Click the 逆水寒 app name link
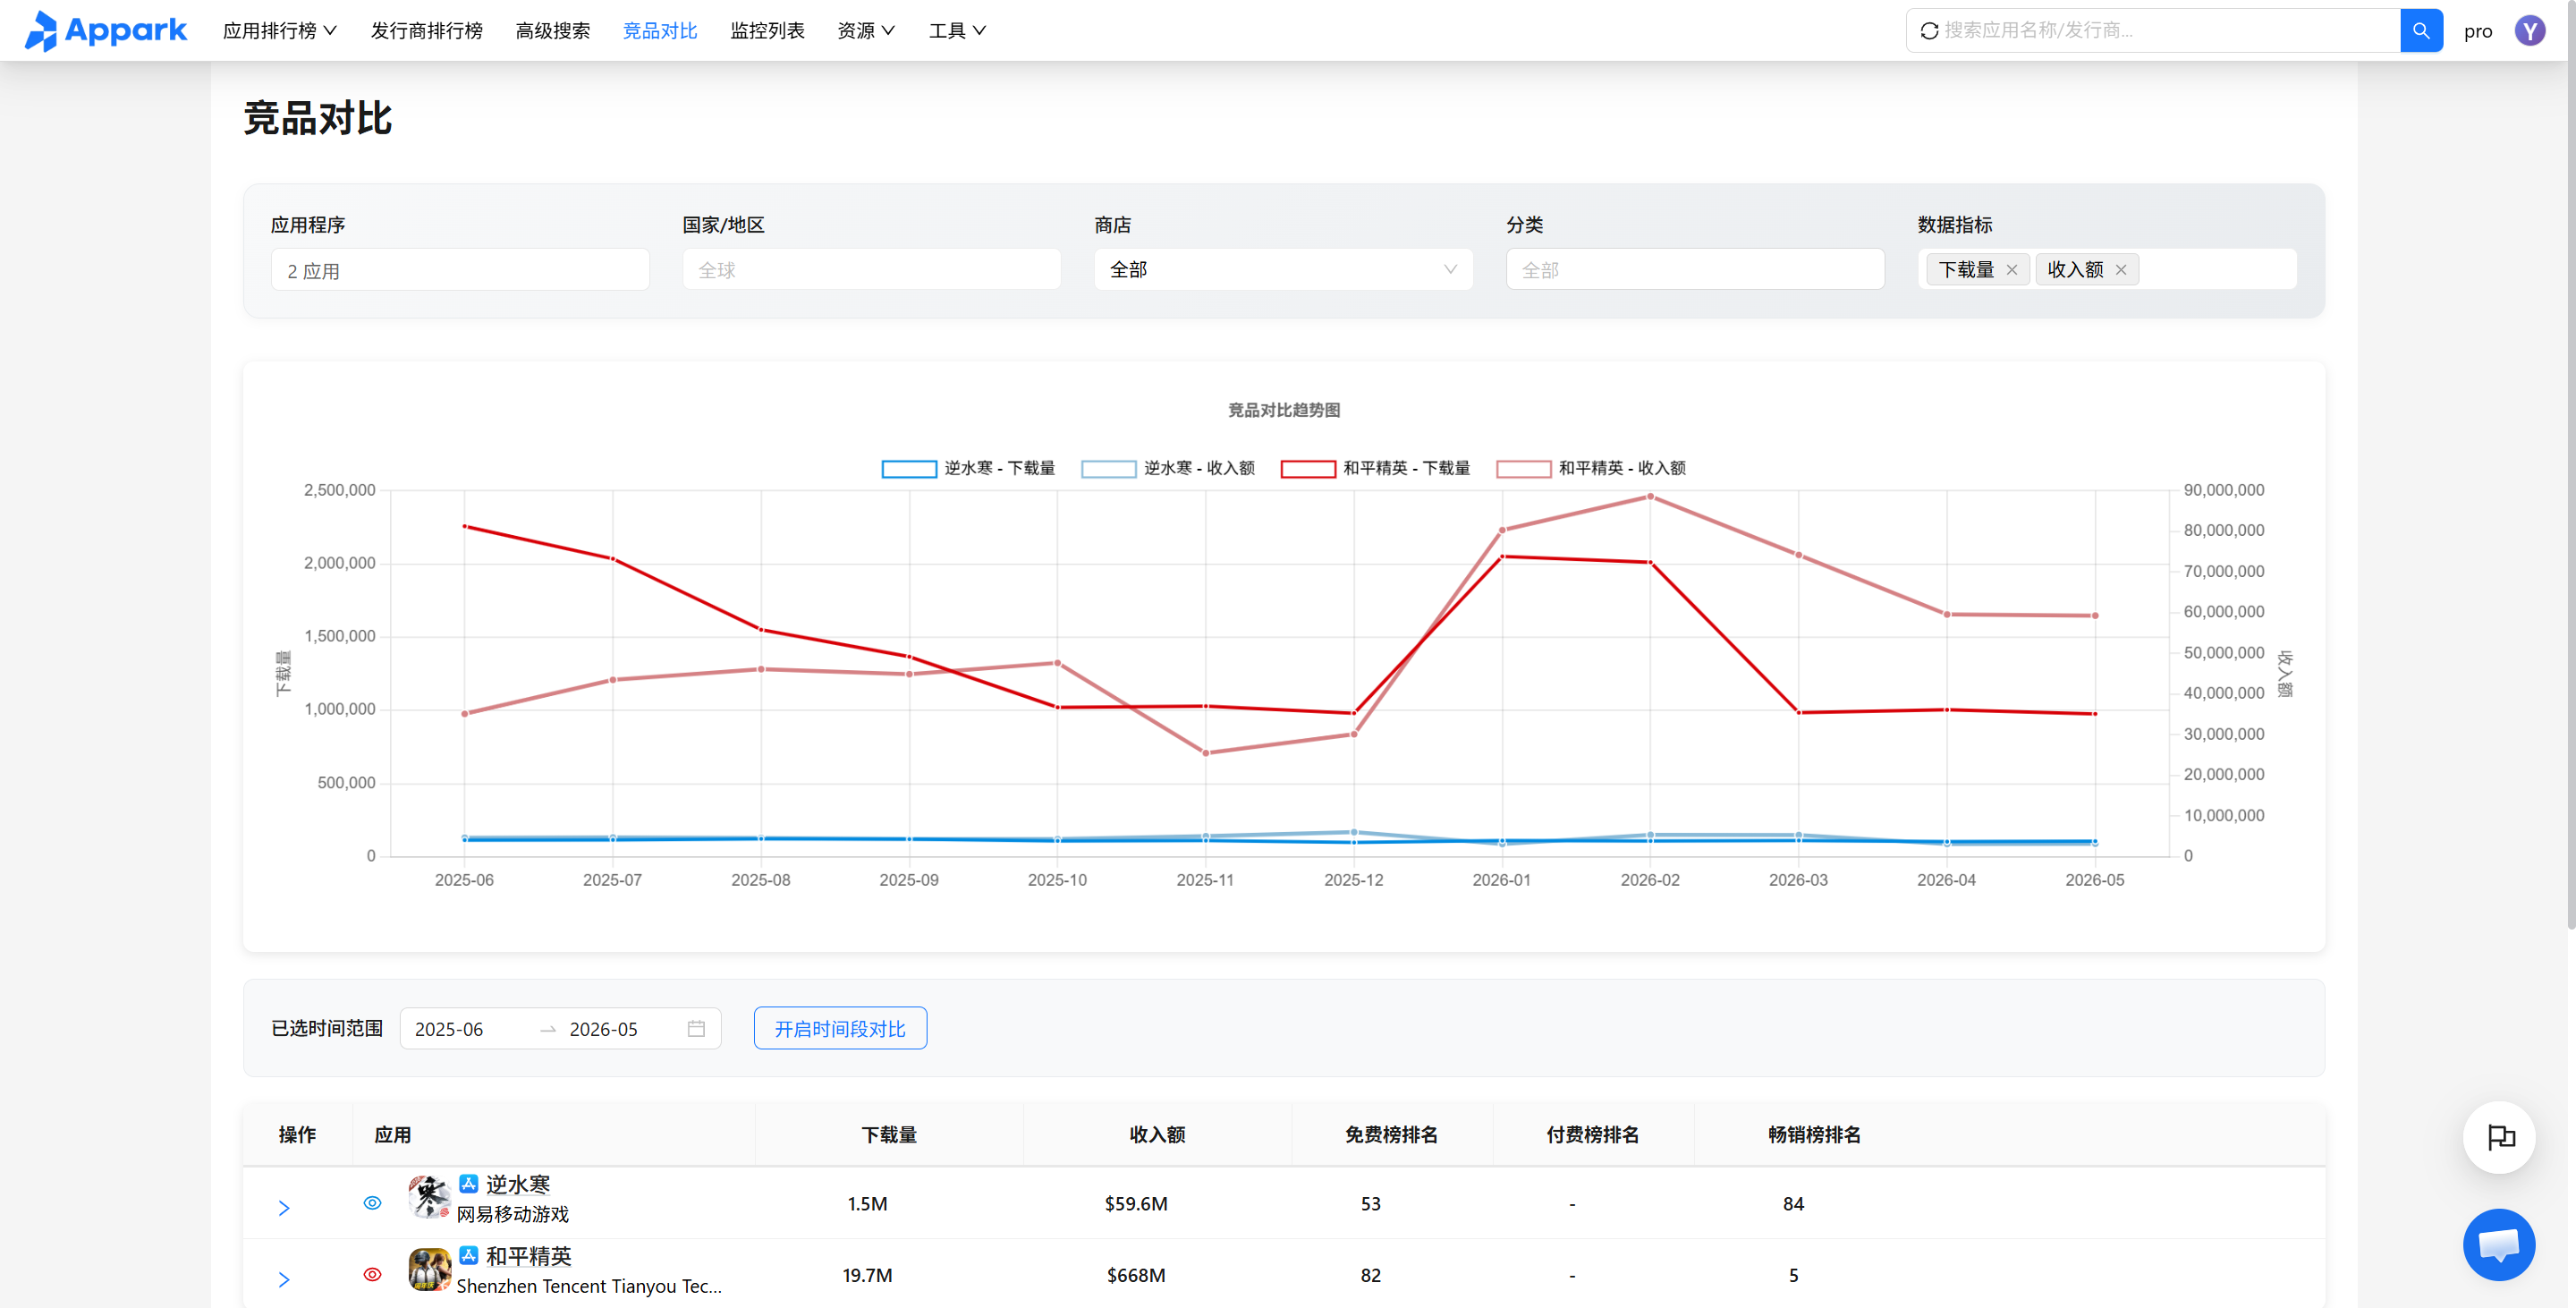 point(518,1184)
